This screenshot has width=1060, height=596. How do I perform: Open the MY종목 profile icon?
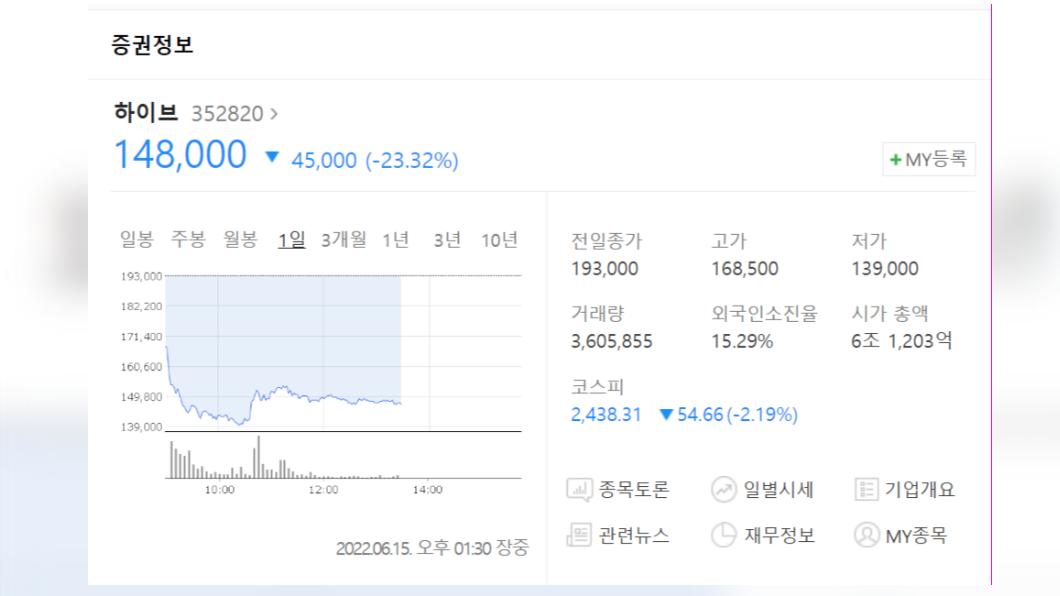click(x=866, y=535)
